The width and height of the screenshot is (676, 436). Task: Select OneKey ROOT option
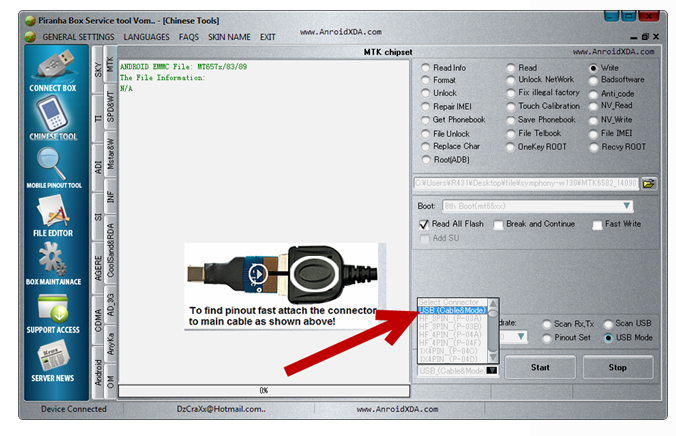tap(511, 147)
